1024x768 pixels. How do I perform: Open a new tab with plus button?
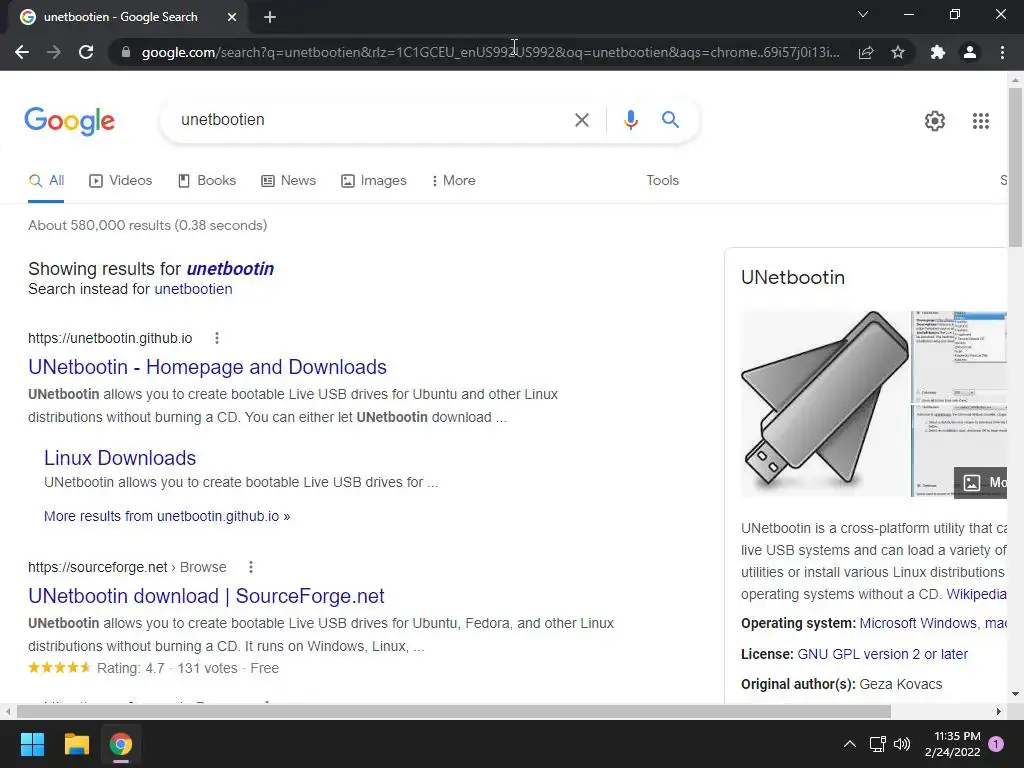[x=270, y=17]
